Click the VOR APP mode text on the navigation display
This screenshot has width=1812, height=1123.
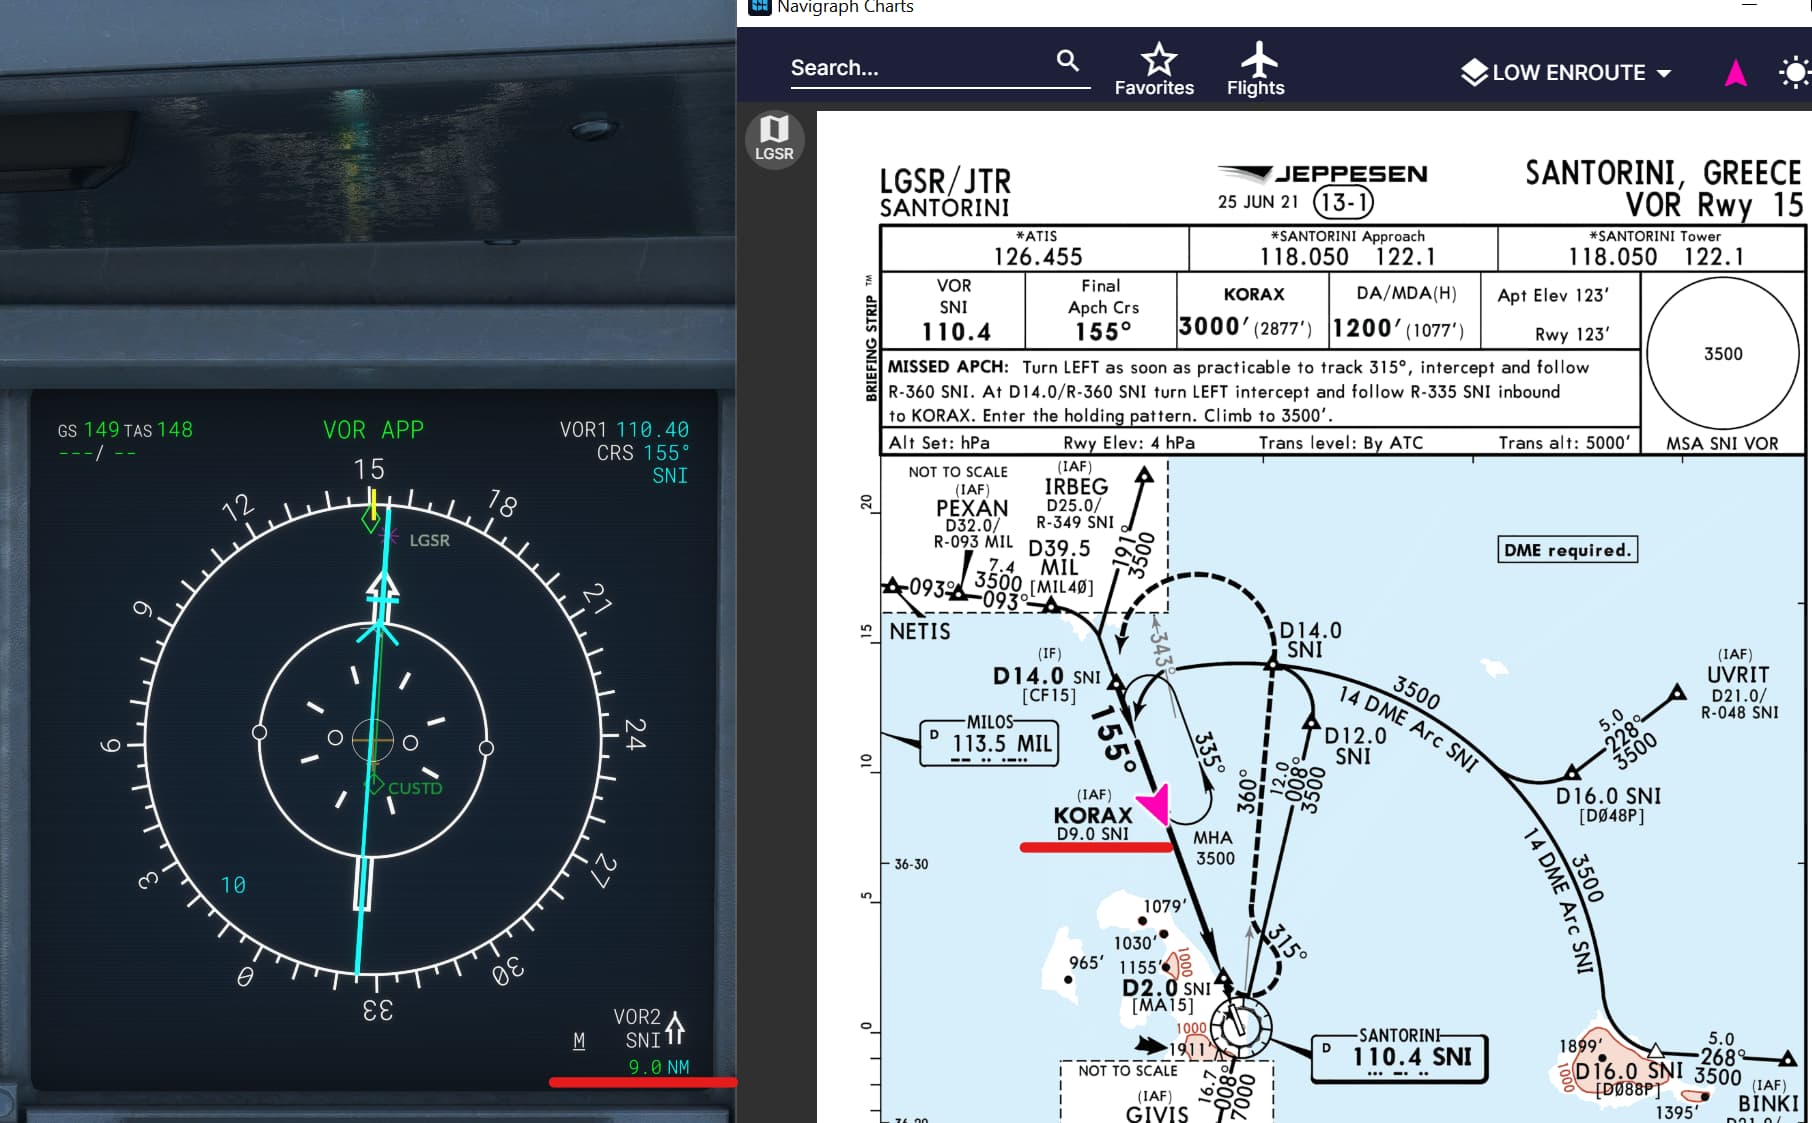click(x=373, y=430)
